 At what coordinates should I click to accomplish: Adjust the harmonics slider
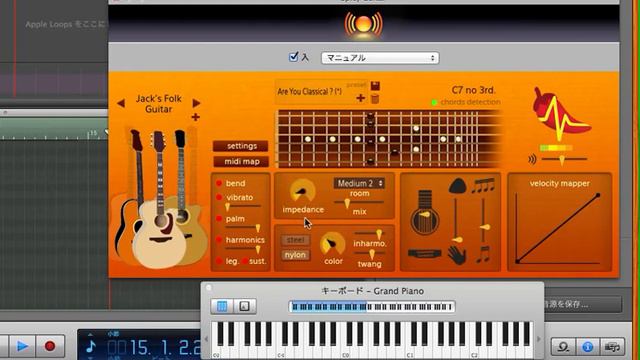[244, 249]
